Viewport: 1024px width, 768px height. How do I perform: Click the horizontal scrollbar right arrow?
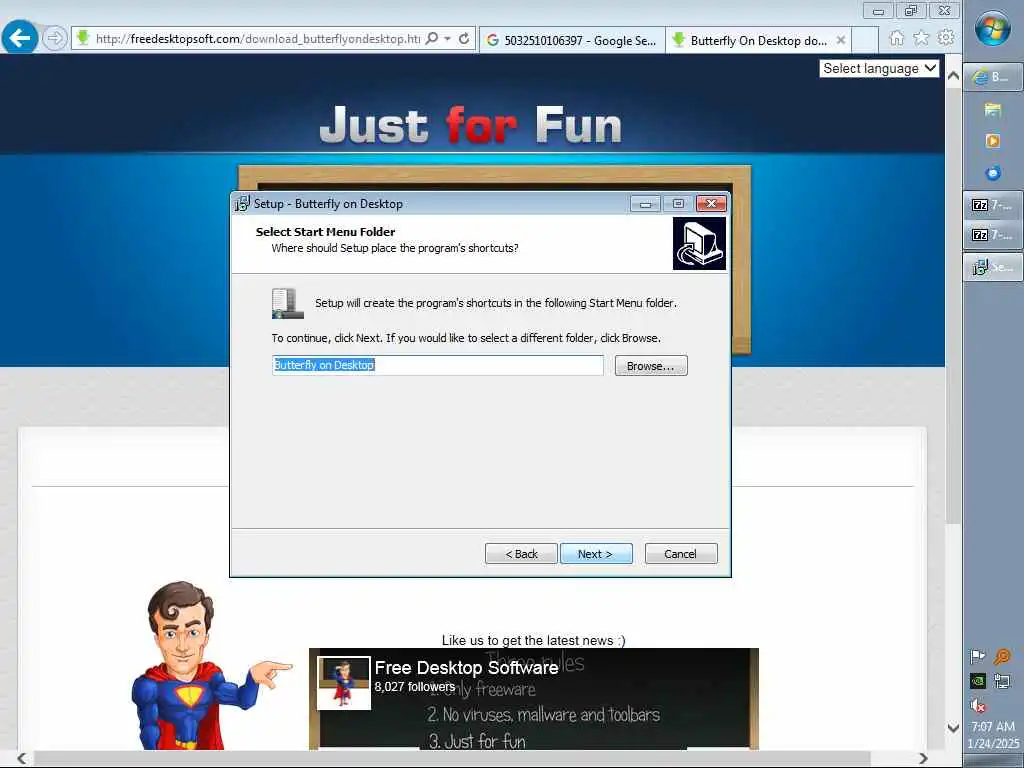[x=923, y=758]
